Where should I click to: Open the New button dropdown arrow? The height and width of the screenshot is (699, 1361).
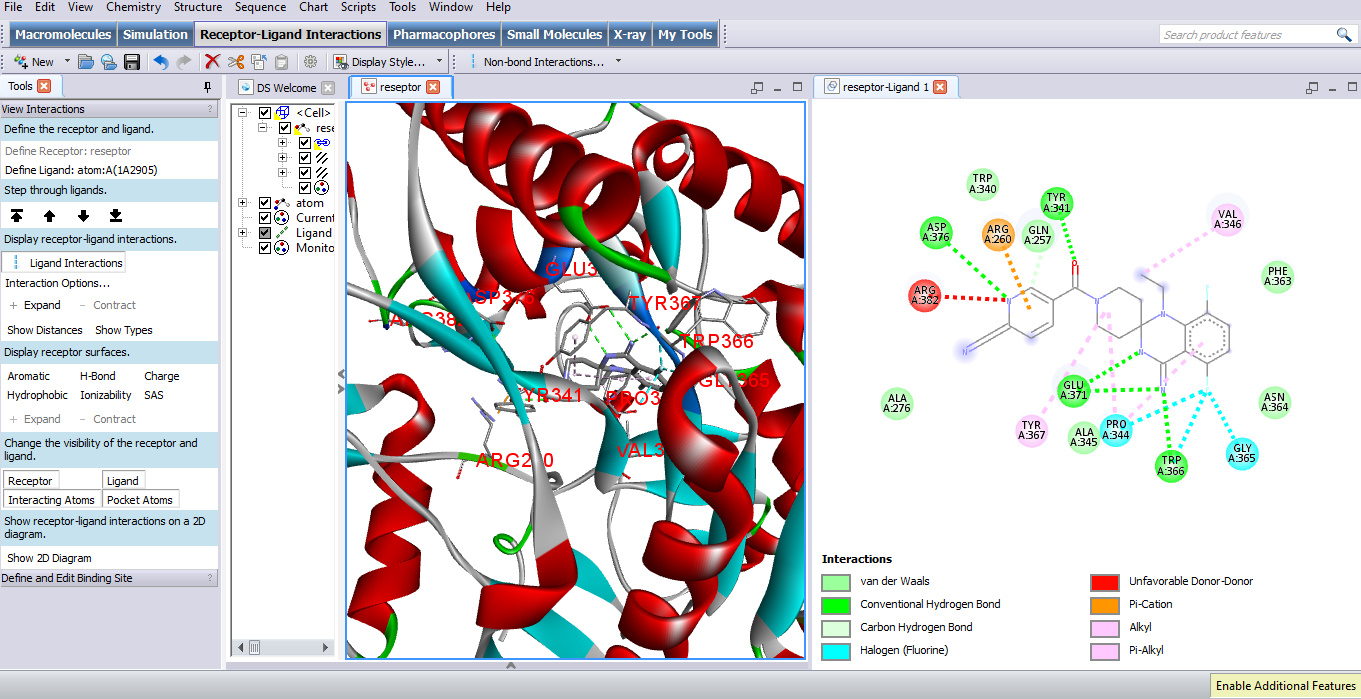click(x=67, y=61)
